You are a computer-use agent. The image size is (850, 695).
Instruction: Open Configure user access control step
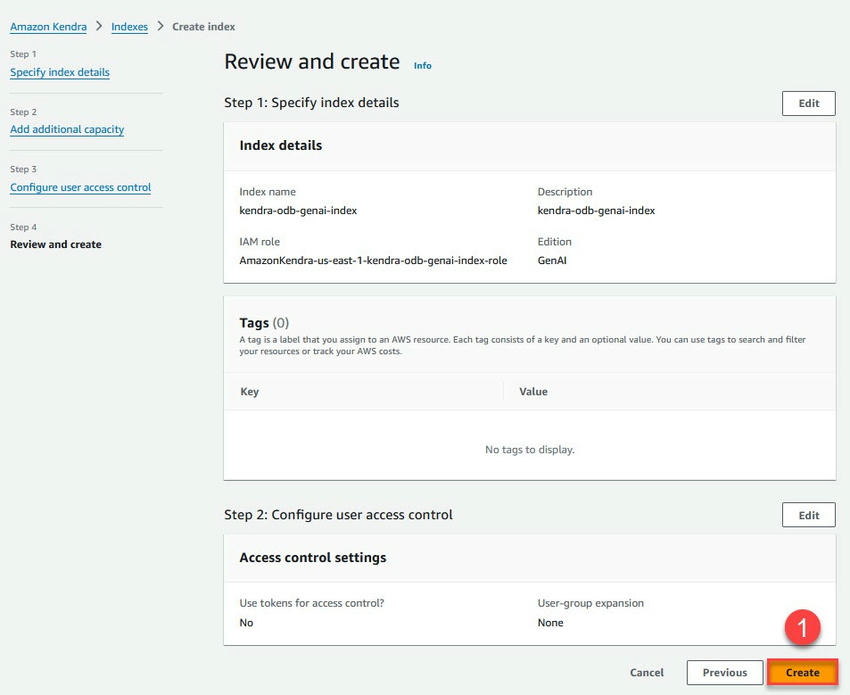click(x=80, y=188)
